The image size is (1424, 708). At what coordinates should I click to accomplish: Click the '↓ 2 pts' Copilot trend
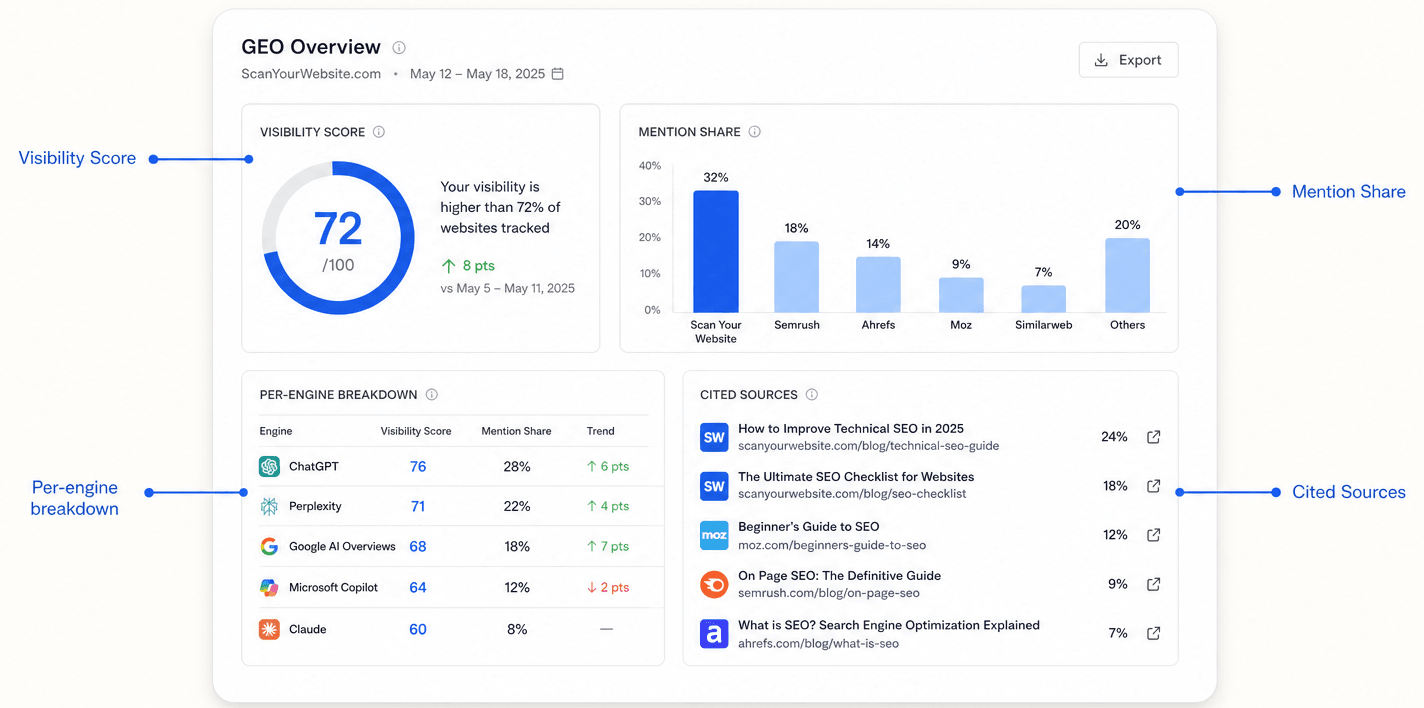pos(608,588)
